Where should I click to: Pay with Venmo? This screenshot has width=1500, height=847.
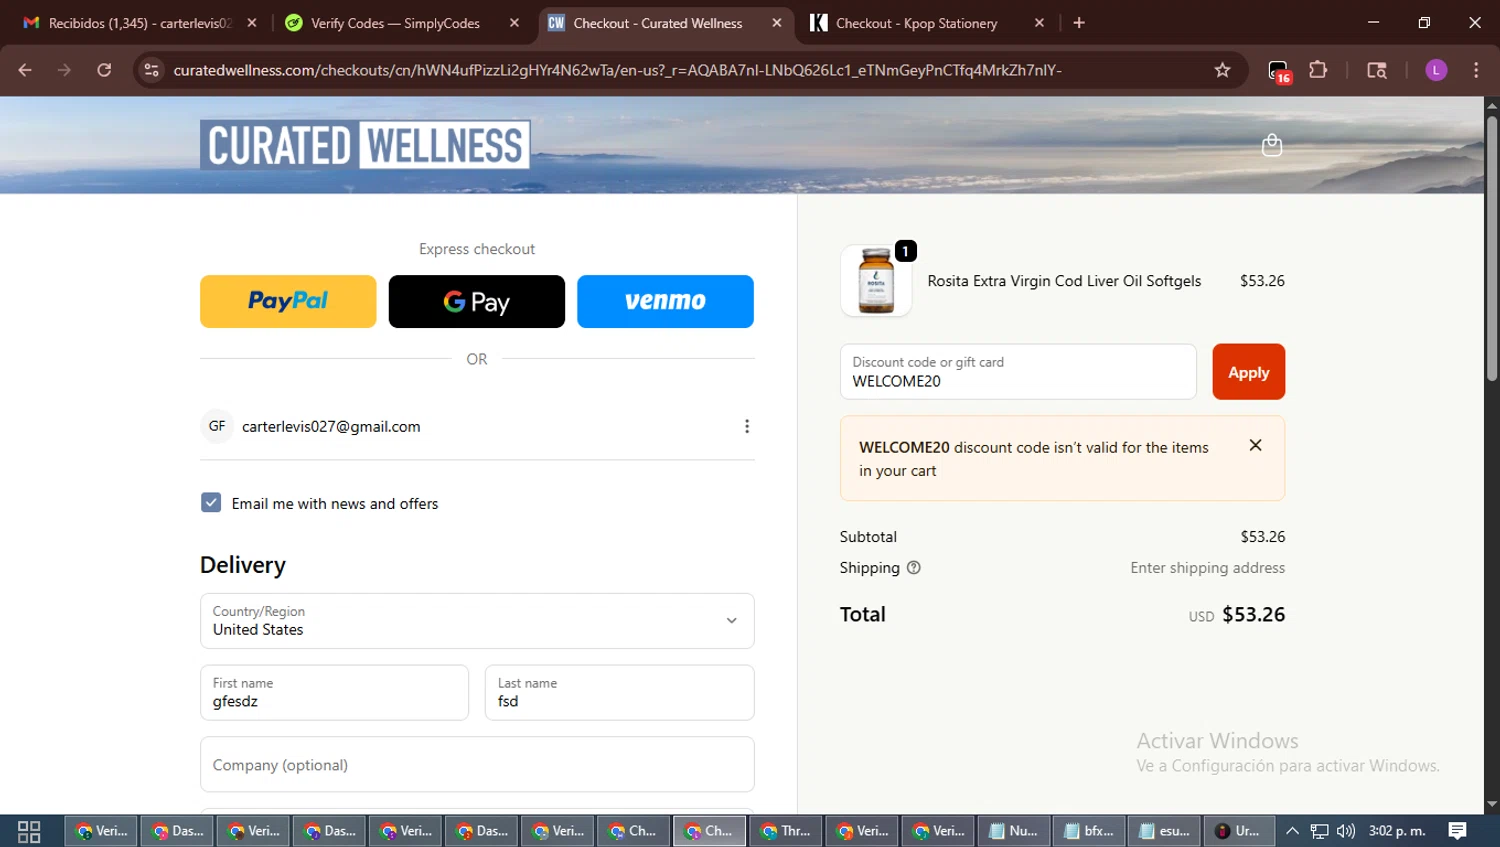click(x=665, y=301)
